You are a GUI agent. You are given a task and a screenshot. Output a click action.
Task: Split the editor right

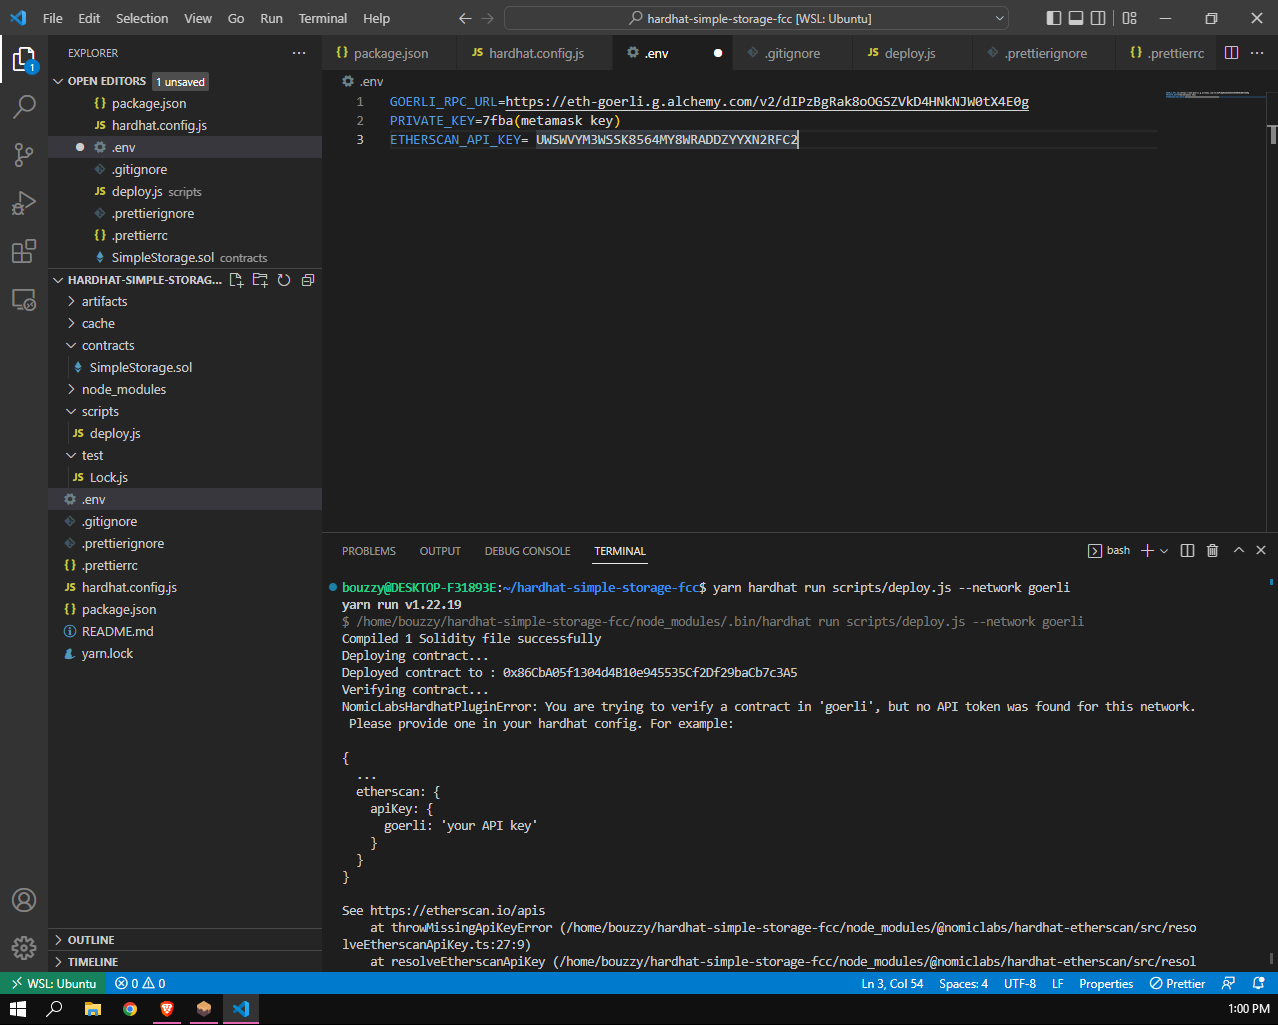pyautogui.click(x=1232, y=53)
